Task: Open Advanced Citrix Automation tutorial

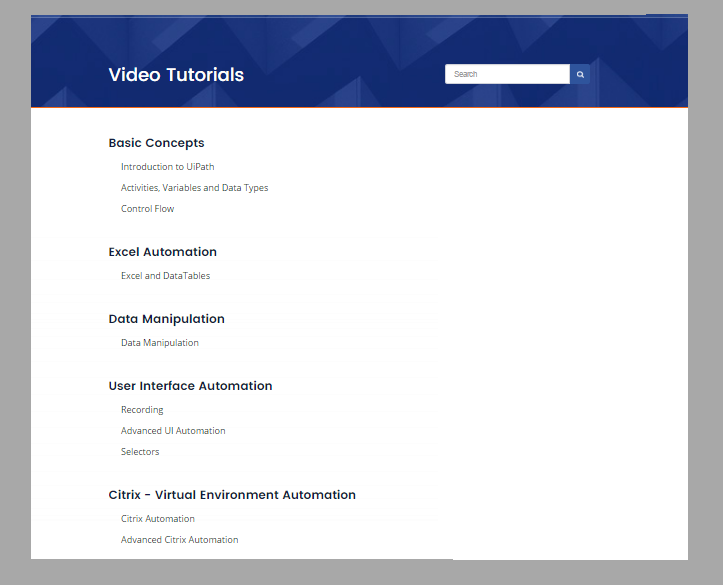Action: pyautogui.click(x=180, y=540)
